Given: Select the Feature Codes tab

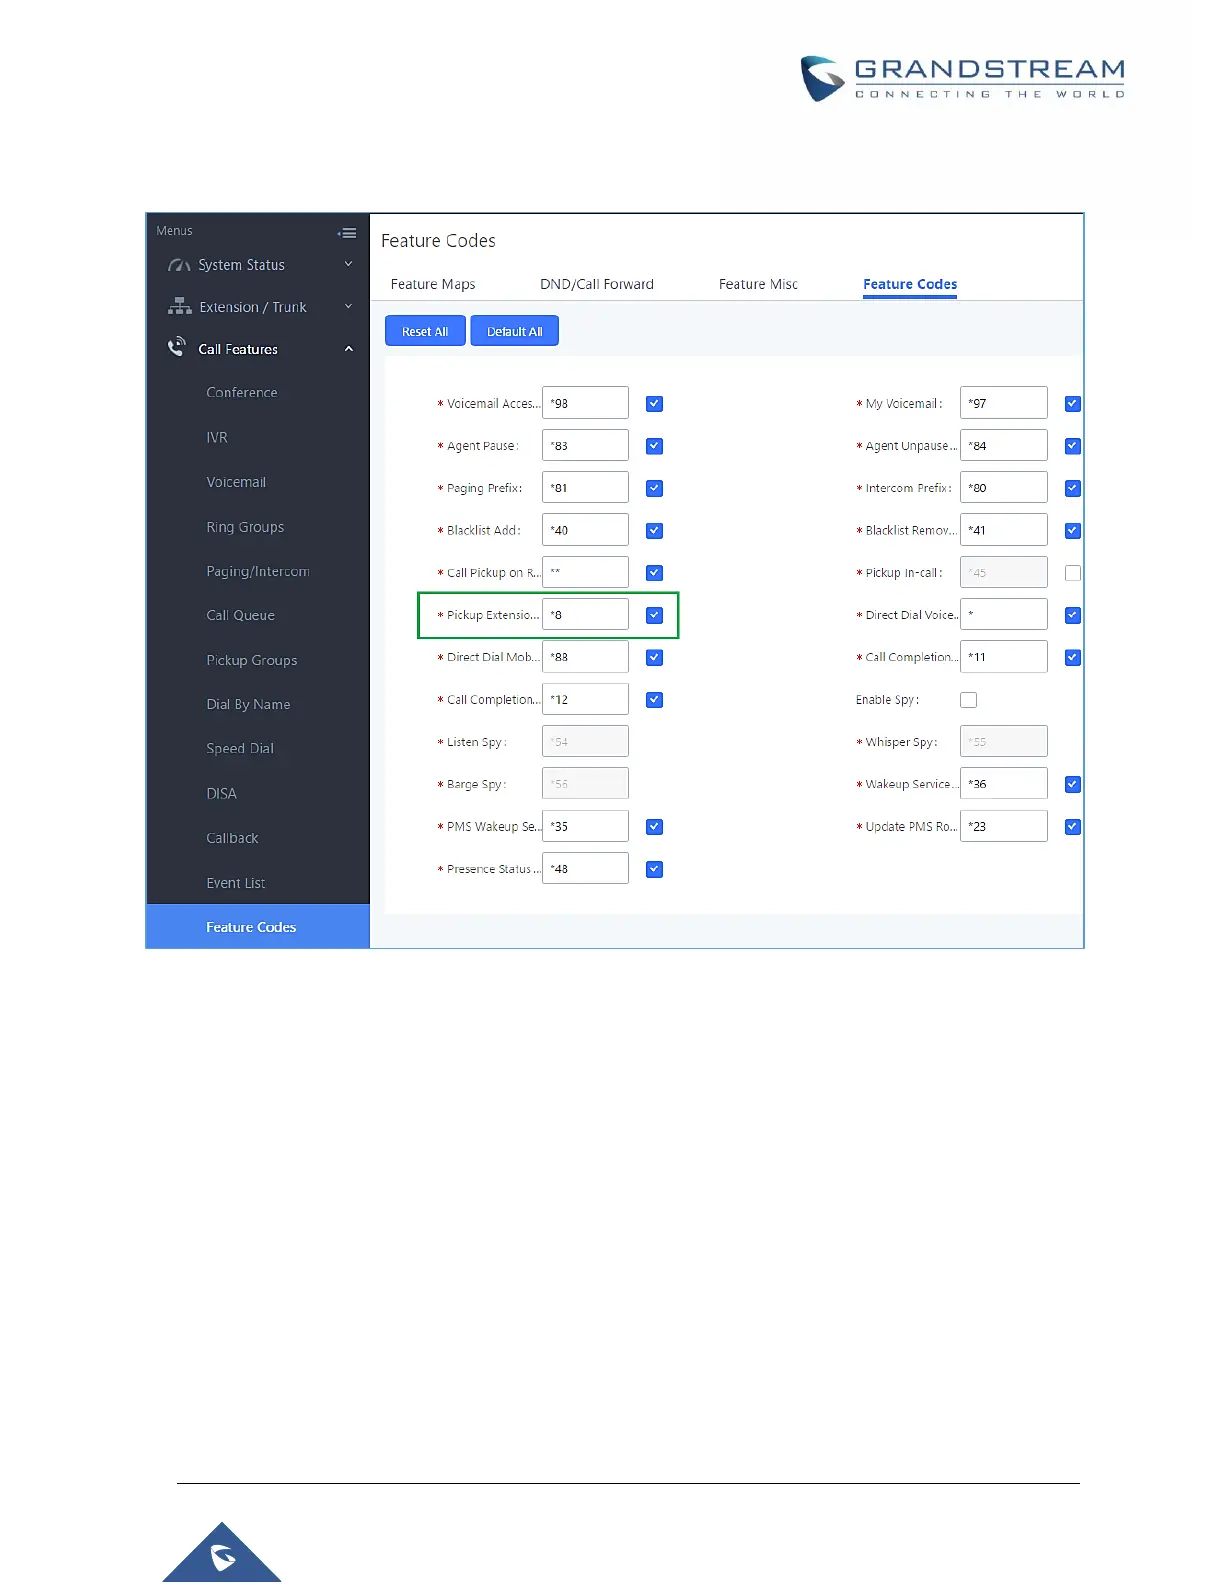Looking at the screenshot, I should coord(910,284).
